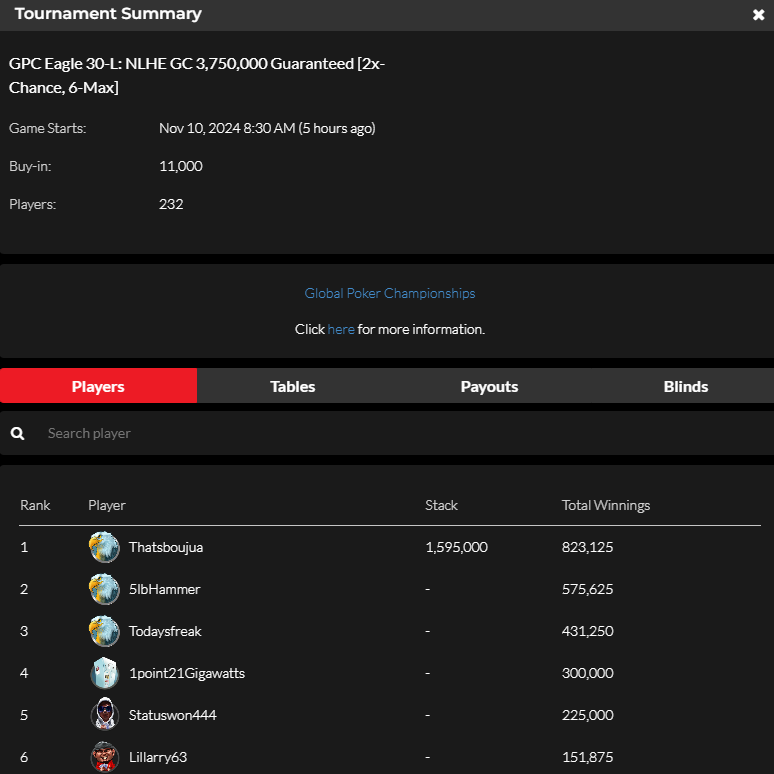Open Global Poker Championships link
Image resolution: width=774 pixels, height=774 pixels.
click(x=389, y=293)
